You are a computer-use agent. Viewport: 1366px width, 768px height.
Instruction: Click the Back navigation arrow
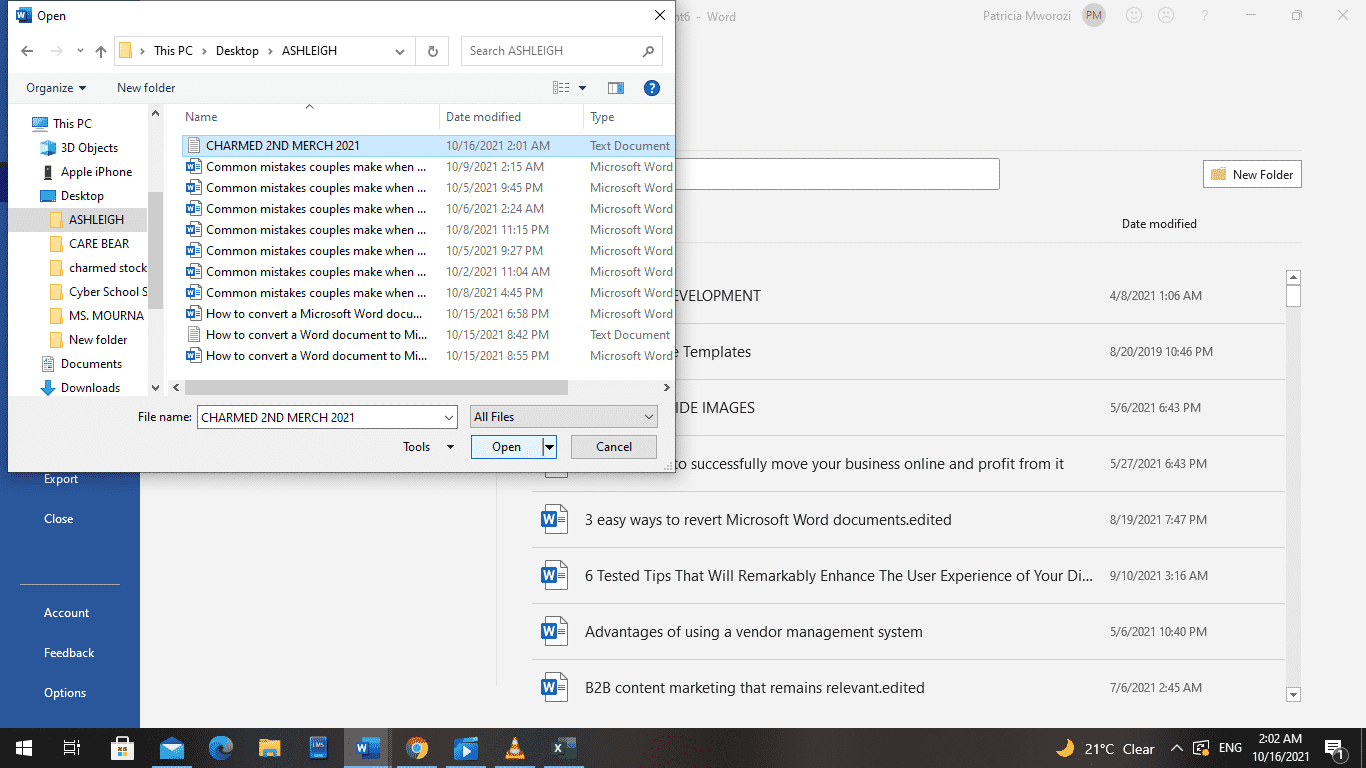point(27,52)
